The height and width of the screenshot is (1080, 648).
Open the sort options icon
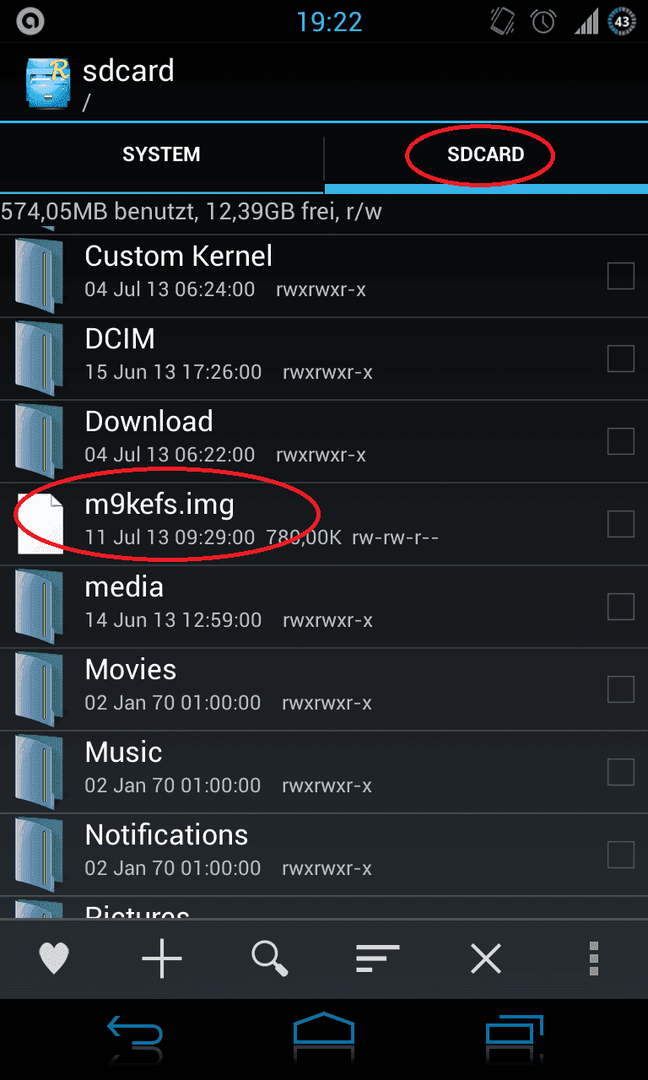(x=377, y=958)
